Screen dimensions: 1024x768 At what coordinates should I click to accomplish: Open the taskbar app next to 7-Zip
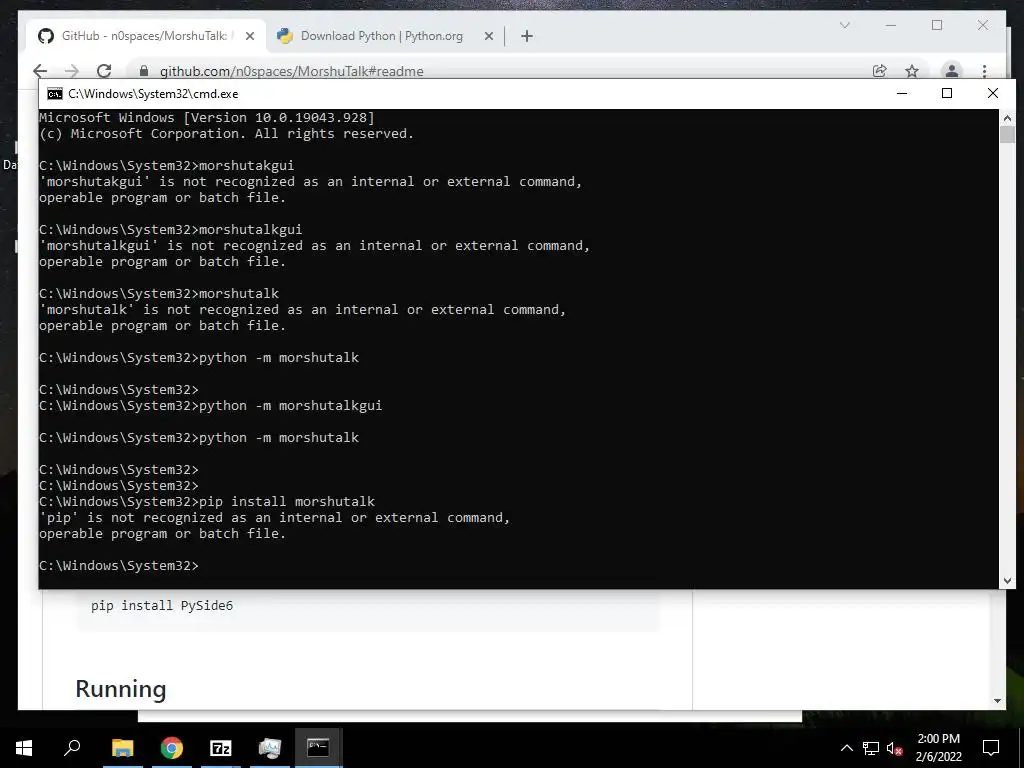pos(270,748)
